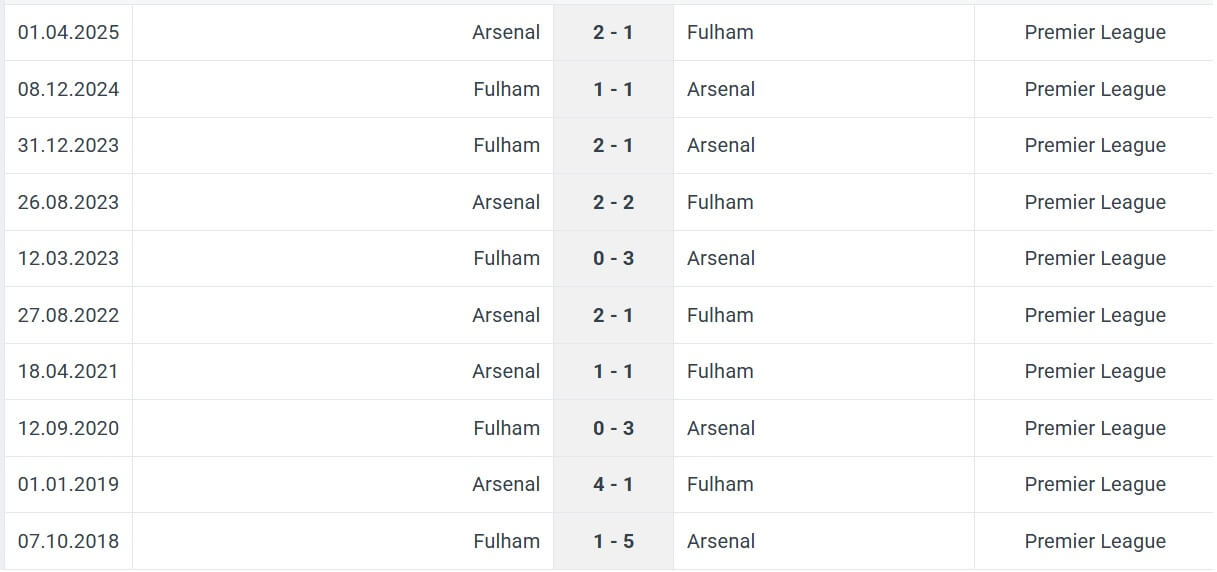The height and width of the screenshot is (572, 1217).
Task: Click the 1 - 5 score dated 07.10.2018
Action: [x=613, y=541]
